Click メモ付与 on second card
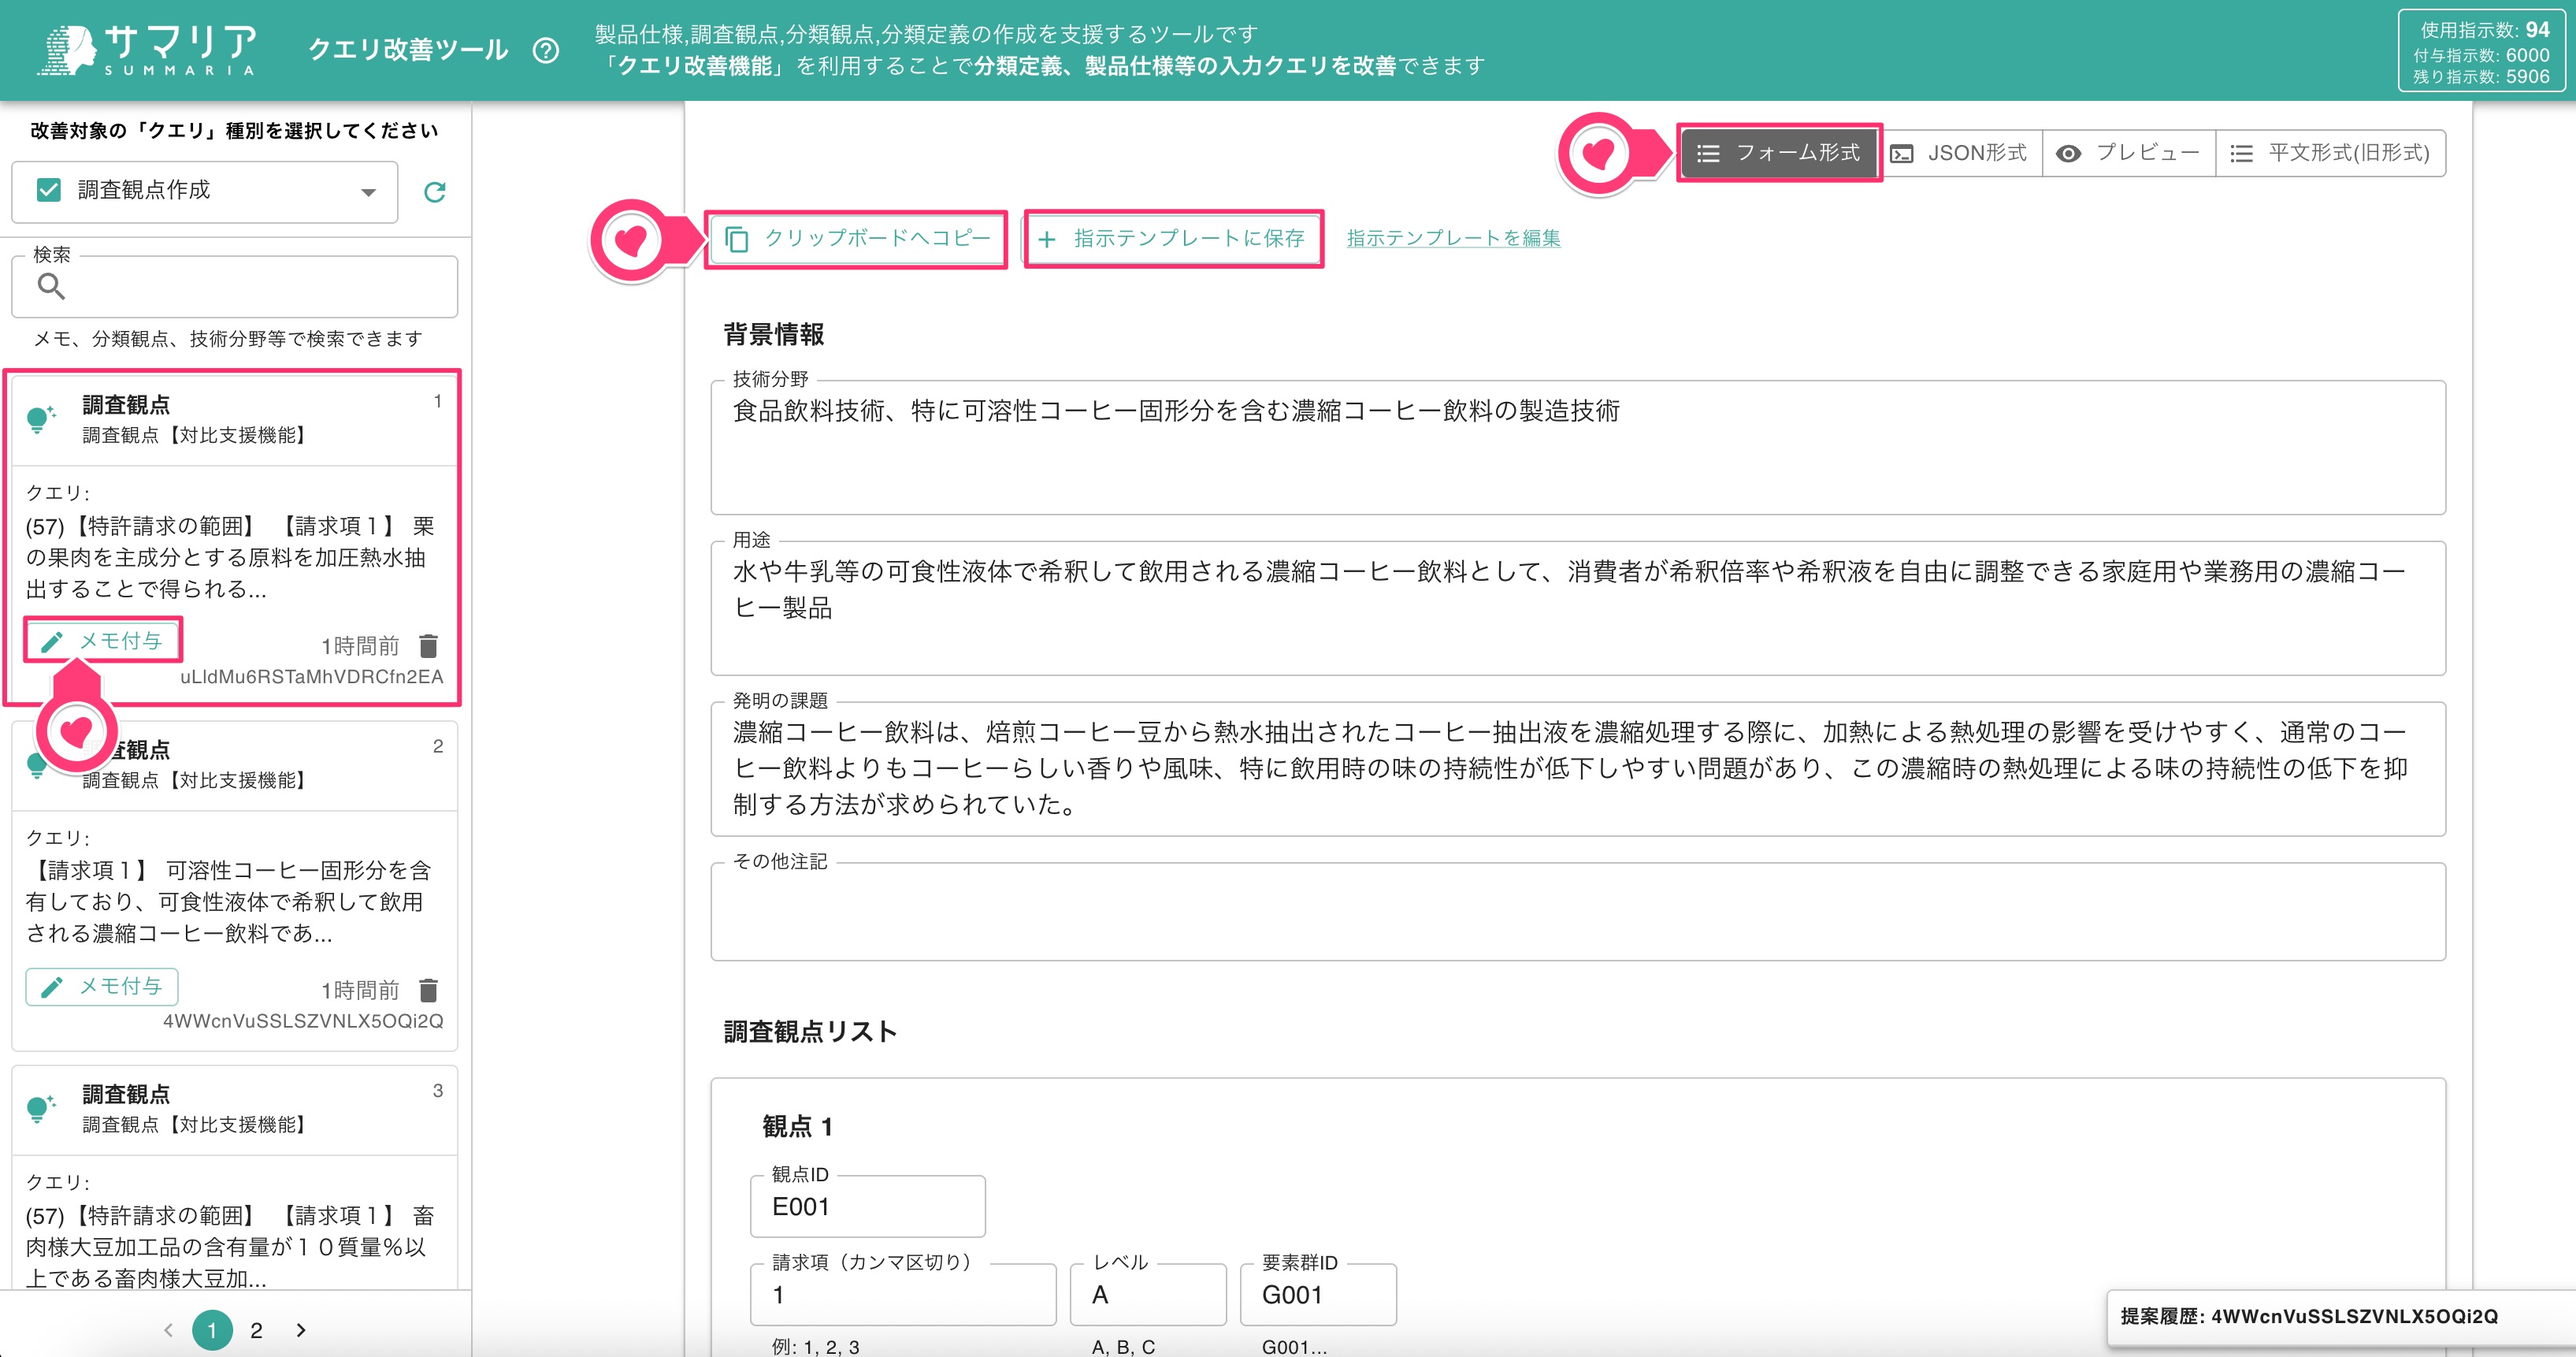 click(x=103, y=986)
